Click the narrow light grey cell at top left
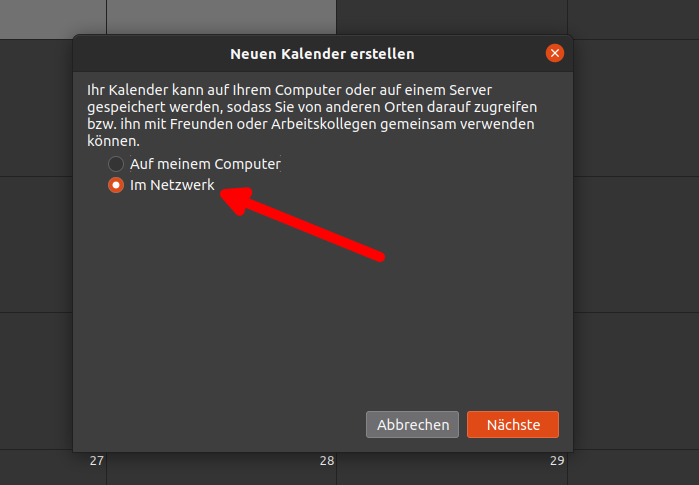Image resolution: width=699 pixels, height=485 pixels. coord(53,19)
